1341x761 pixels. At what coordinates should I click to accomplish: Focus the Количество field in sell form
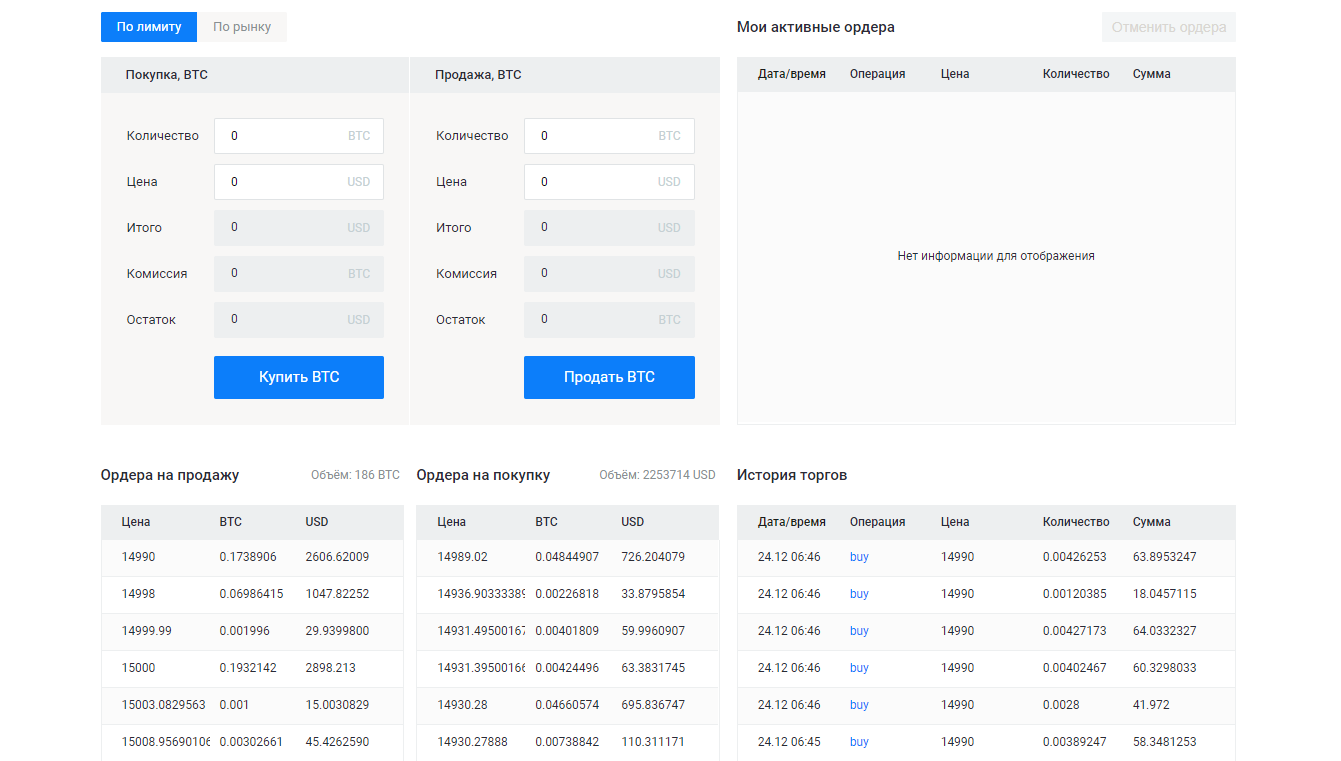click(x=609, y=136)
